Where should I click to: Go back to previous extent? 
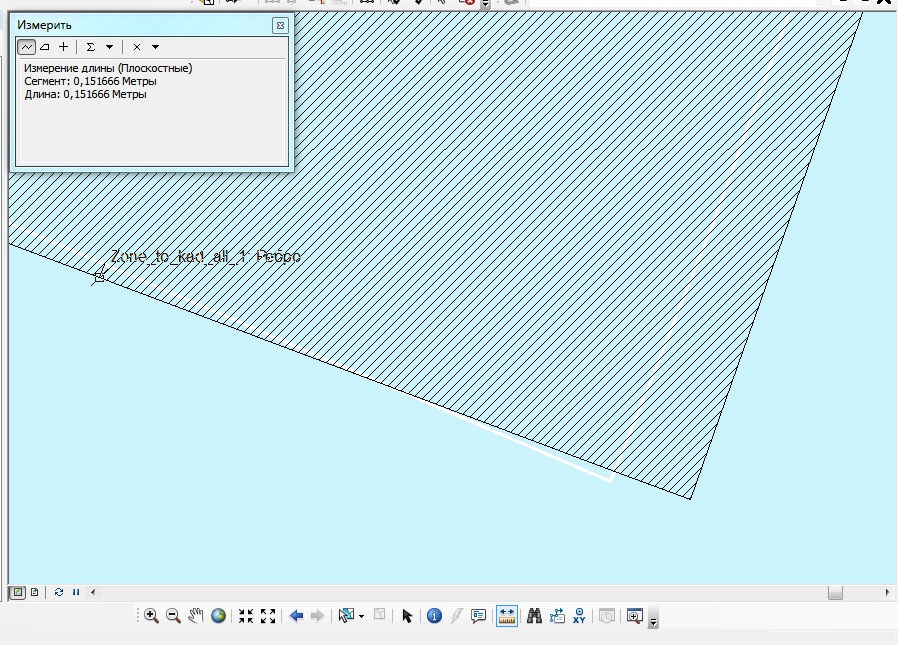[296, 616]
